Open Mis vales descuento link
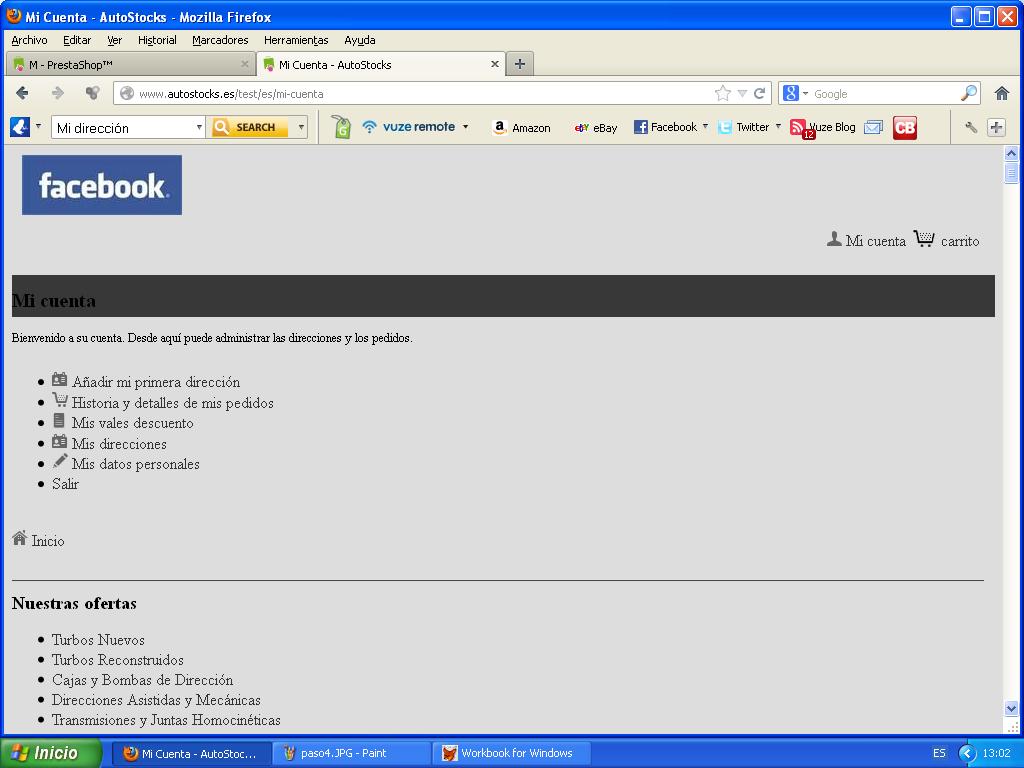1024x768 pixels. [x=133, y=423]
